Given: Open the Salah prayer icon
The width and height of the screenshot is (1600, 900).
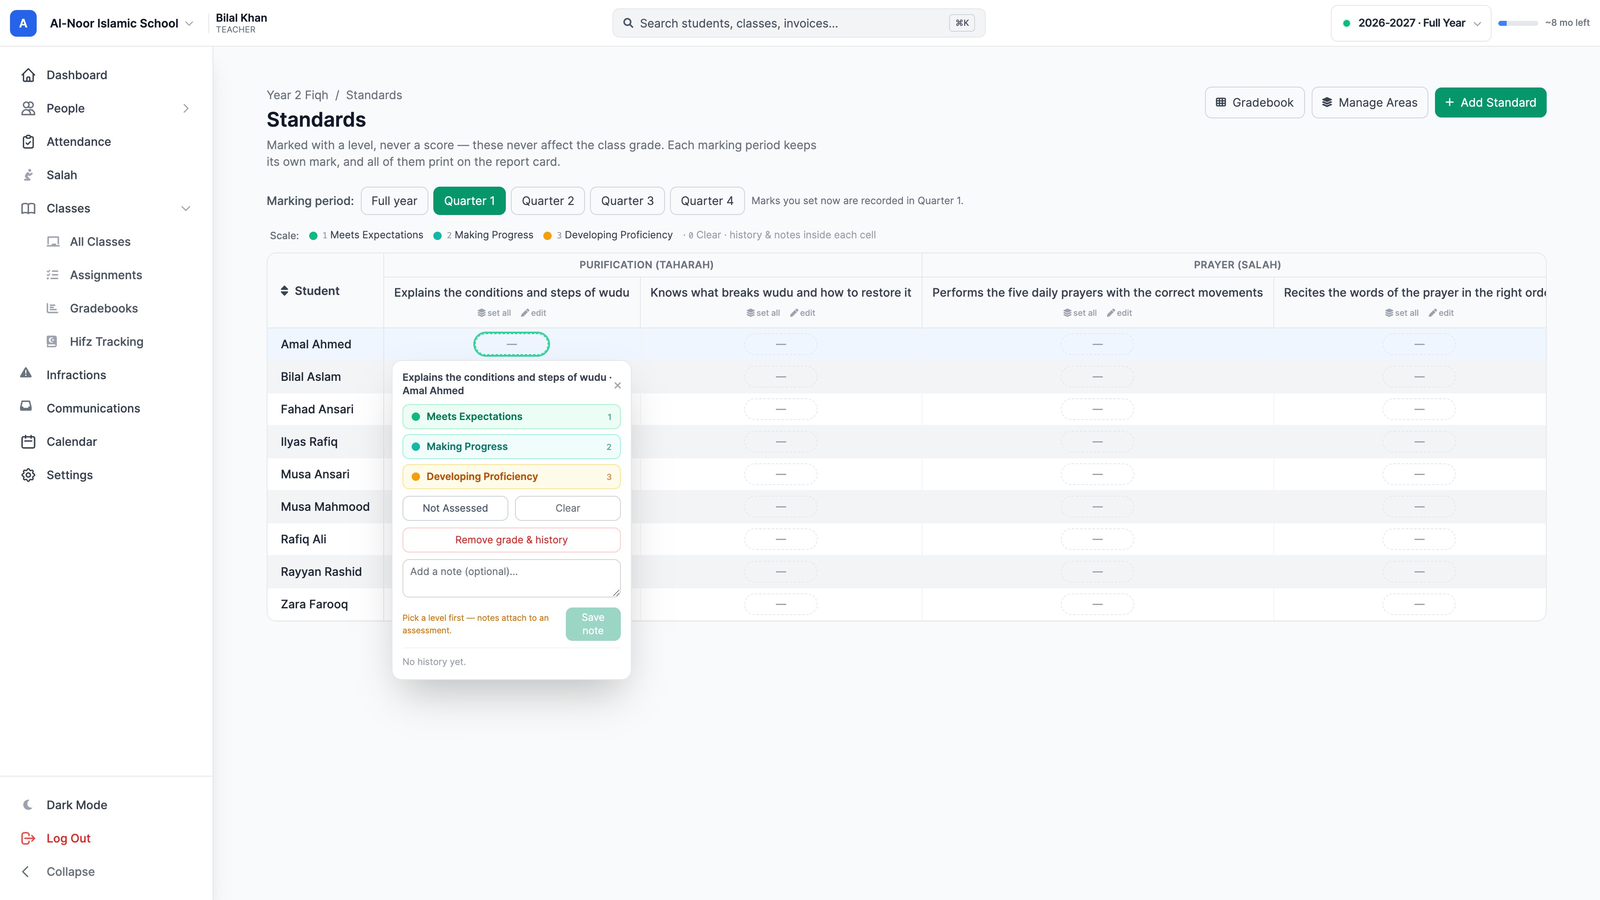Looking at the screenshot, I should [x=28, y=175].
